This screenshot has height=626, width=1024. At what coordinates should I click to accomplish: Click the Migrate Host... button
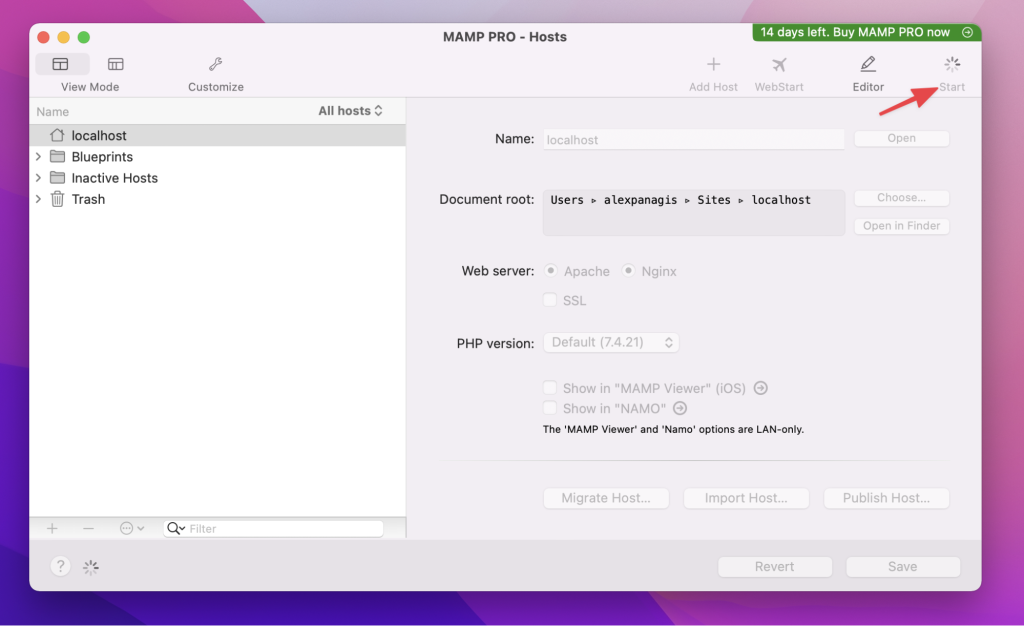[x=606, y=498]
